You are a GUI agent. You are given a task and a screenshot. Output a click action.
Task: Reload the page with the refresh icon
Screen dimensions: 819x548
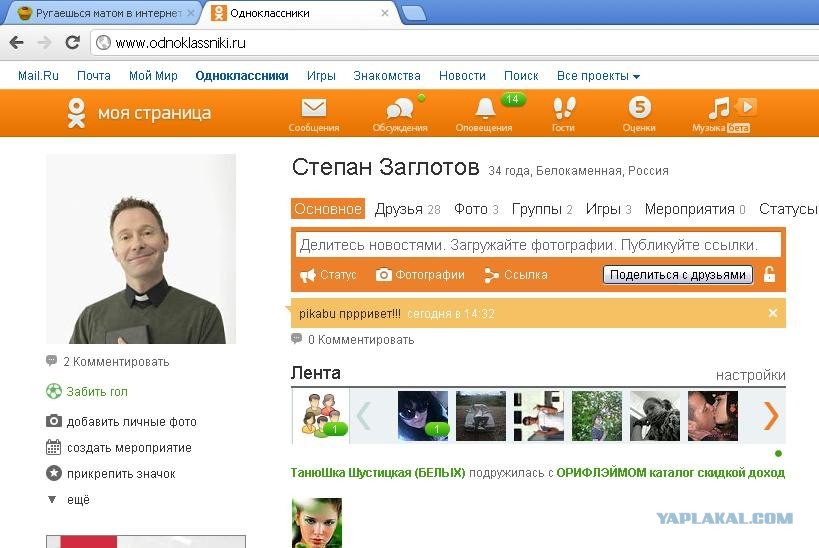coord(72,42)
